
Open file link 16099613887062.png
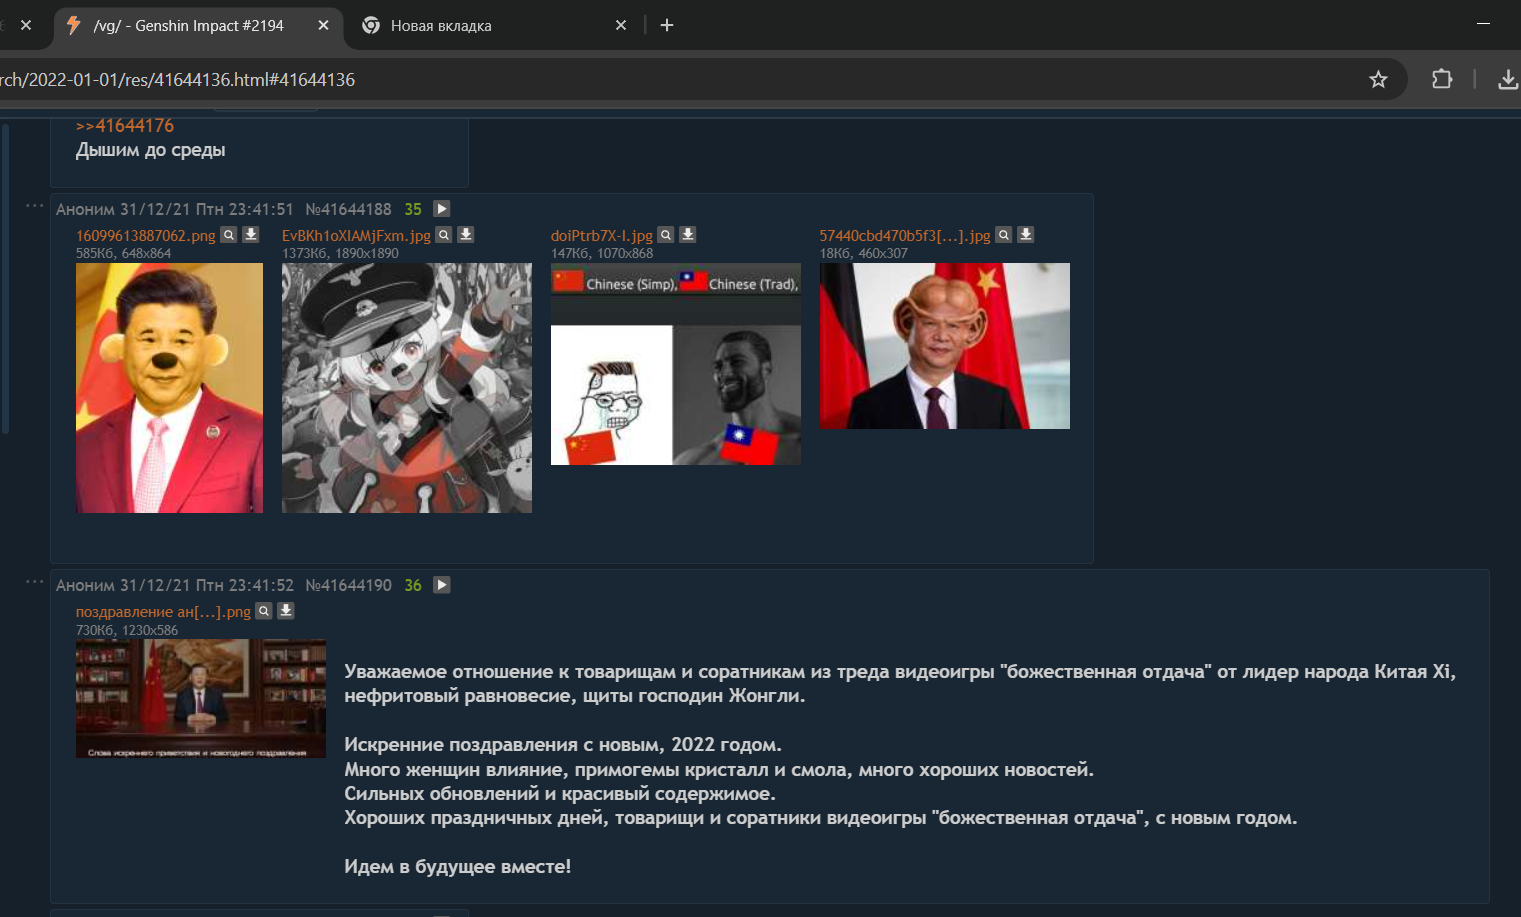[146, 236]
